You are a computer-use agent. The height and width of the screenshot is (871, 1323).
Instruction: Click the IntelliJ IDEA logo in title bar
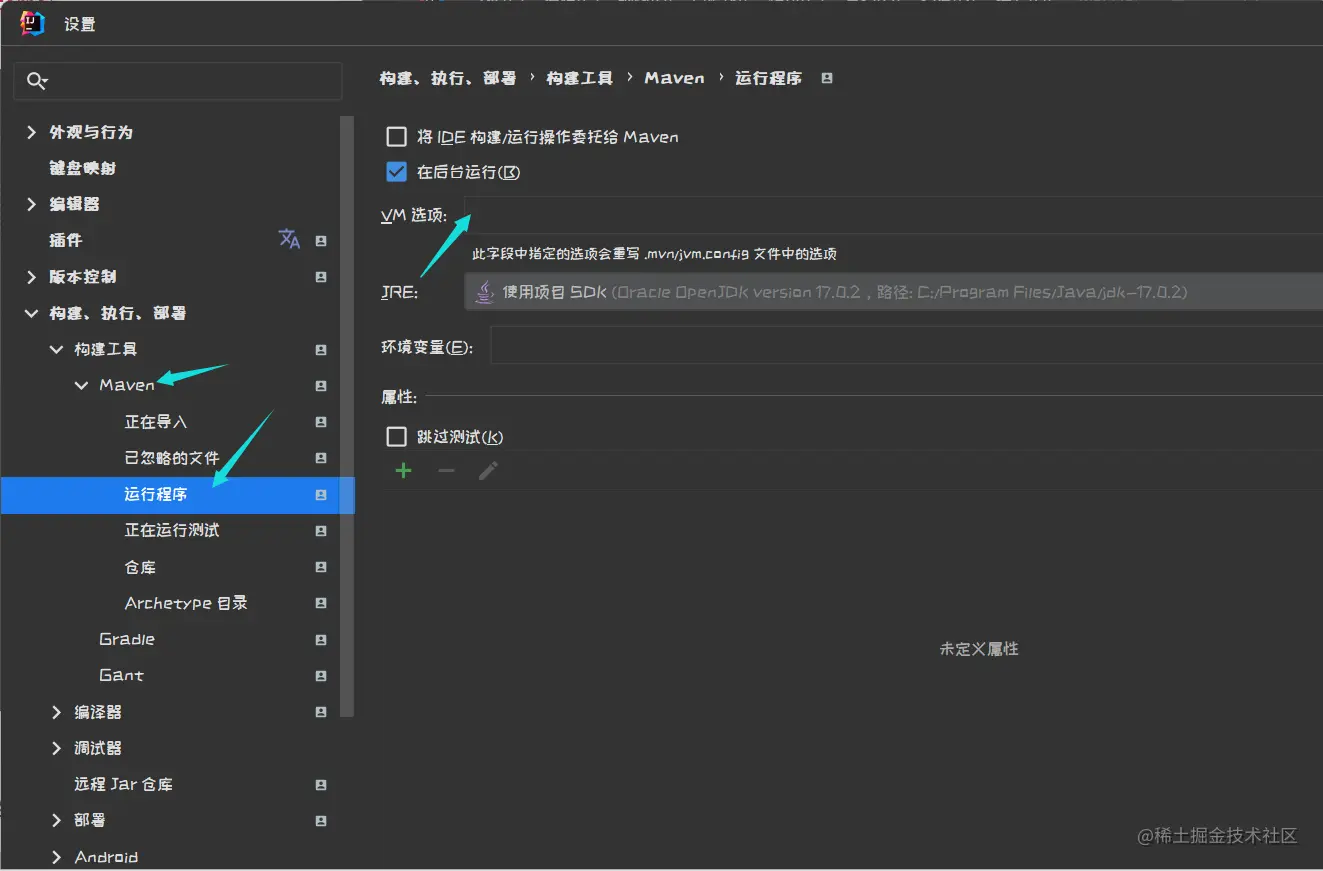point(33,24)
